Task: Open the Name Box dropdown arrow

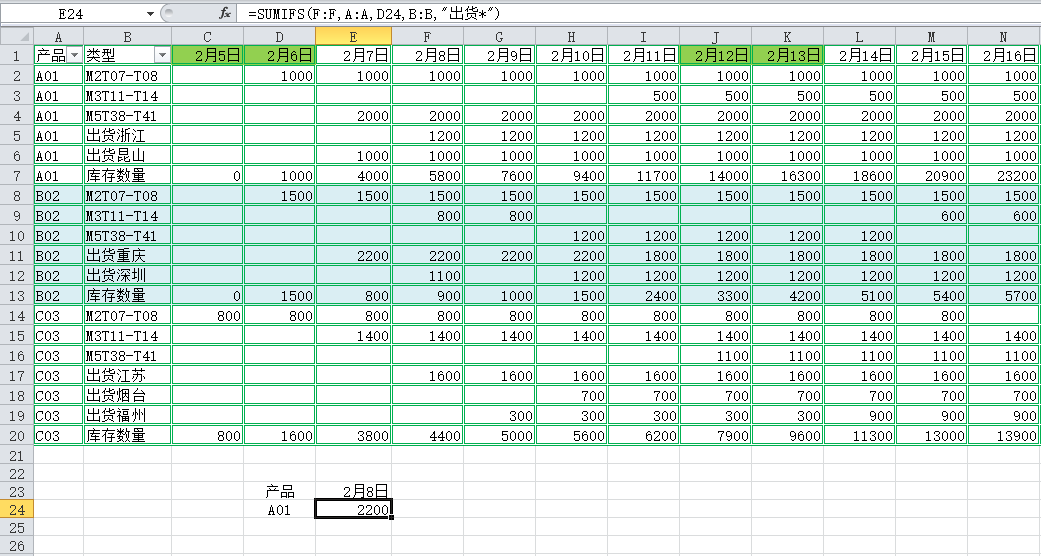Action: pyautogui.click(x=150, y=13)
